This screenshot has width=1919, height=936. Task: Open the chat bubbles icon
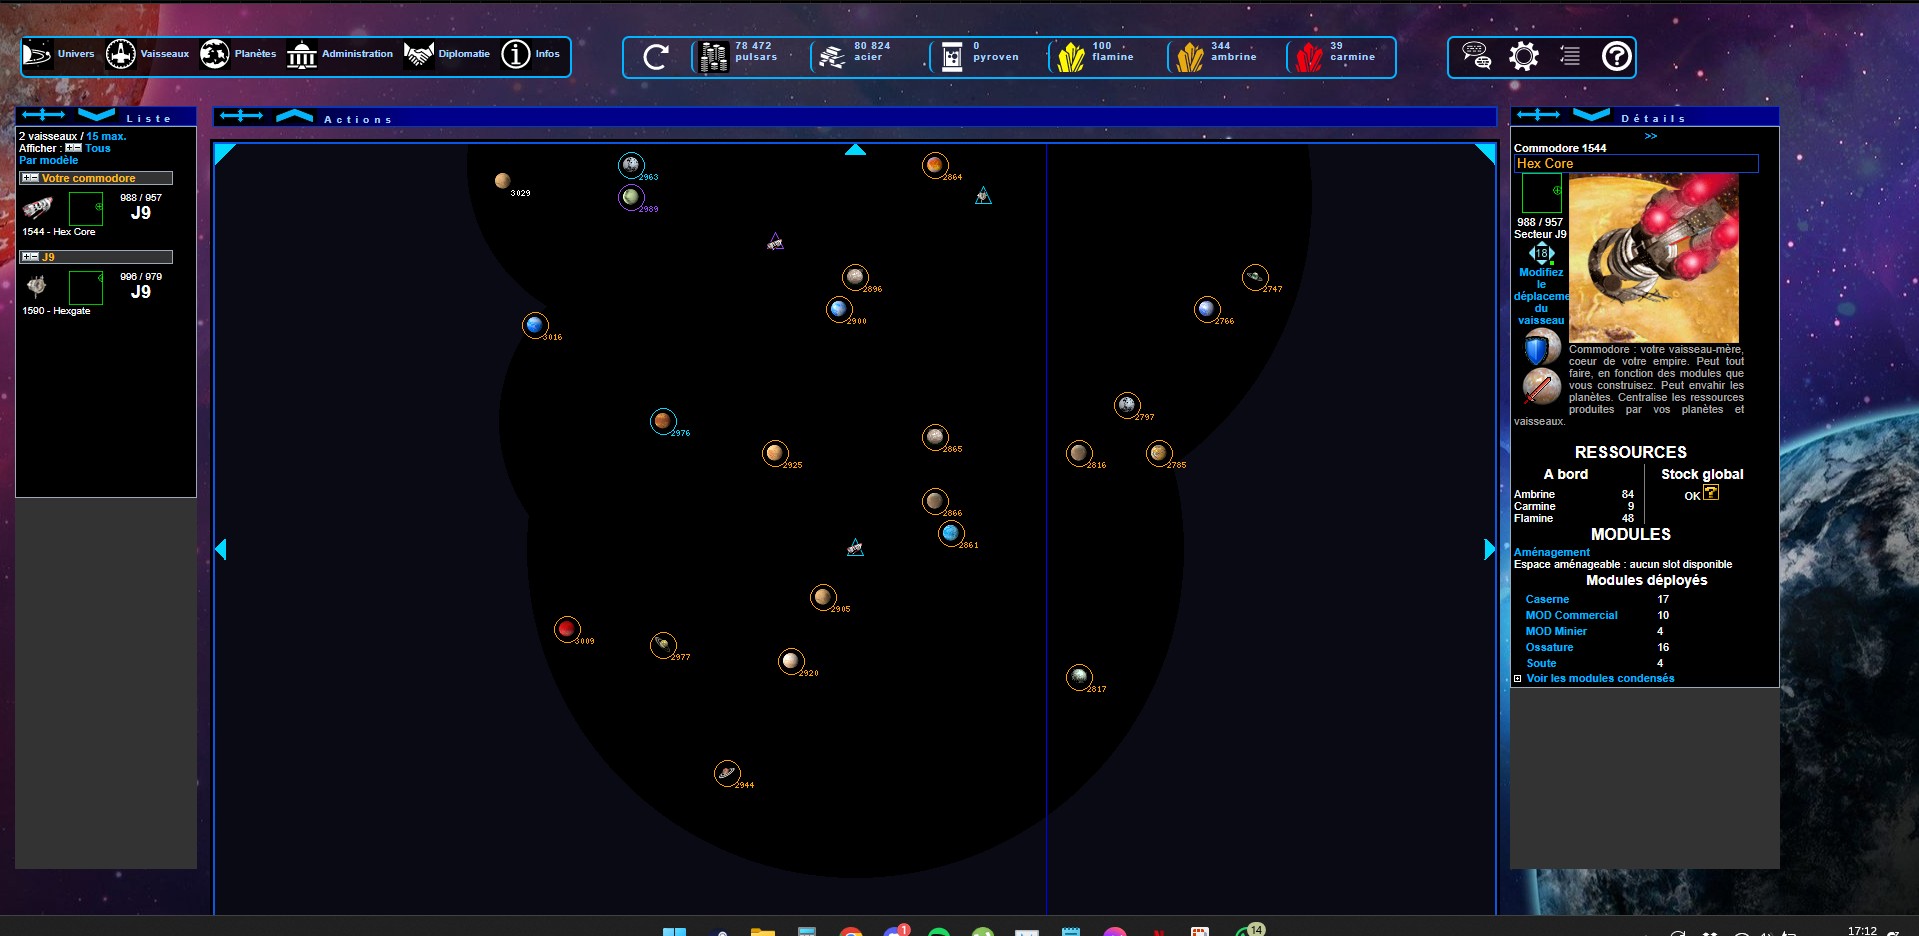pos(1476,56)
